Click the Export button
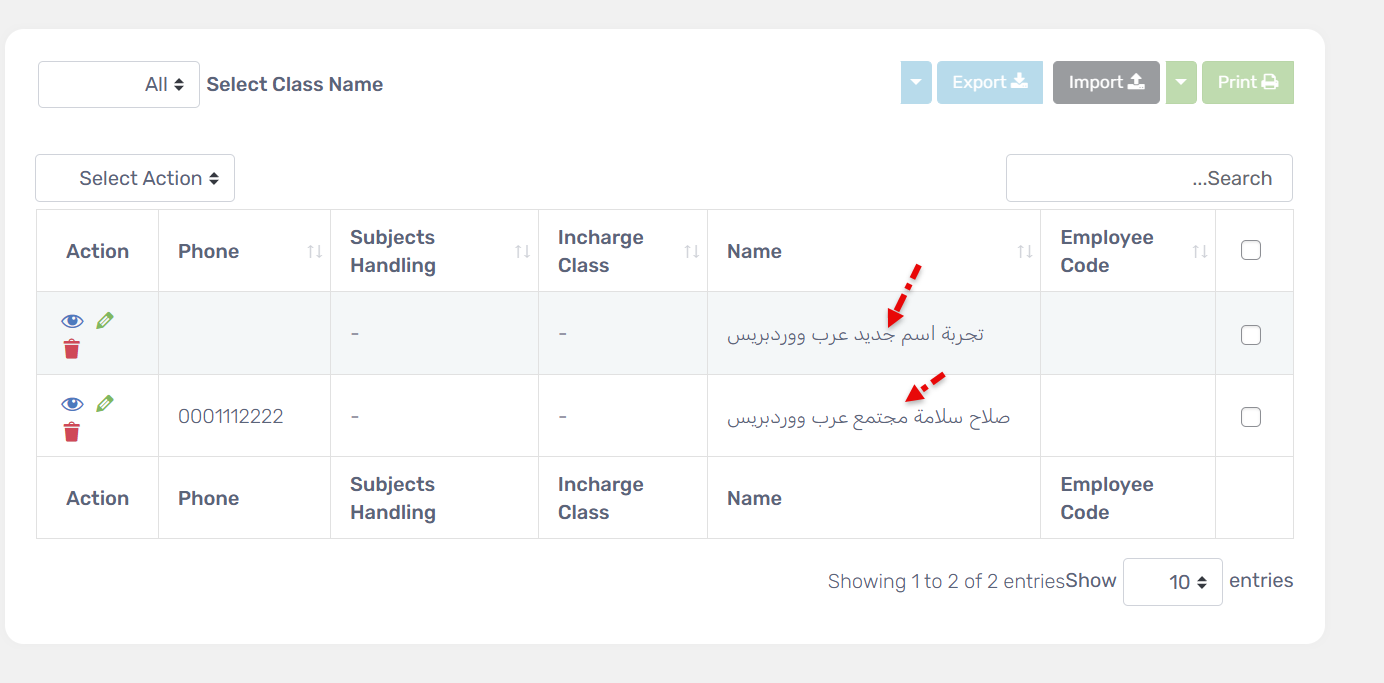 point(989,82)
